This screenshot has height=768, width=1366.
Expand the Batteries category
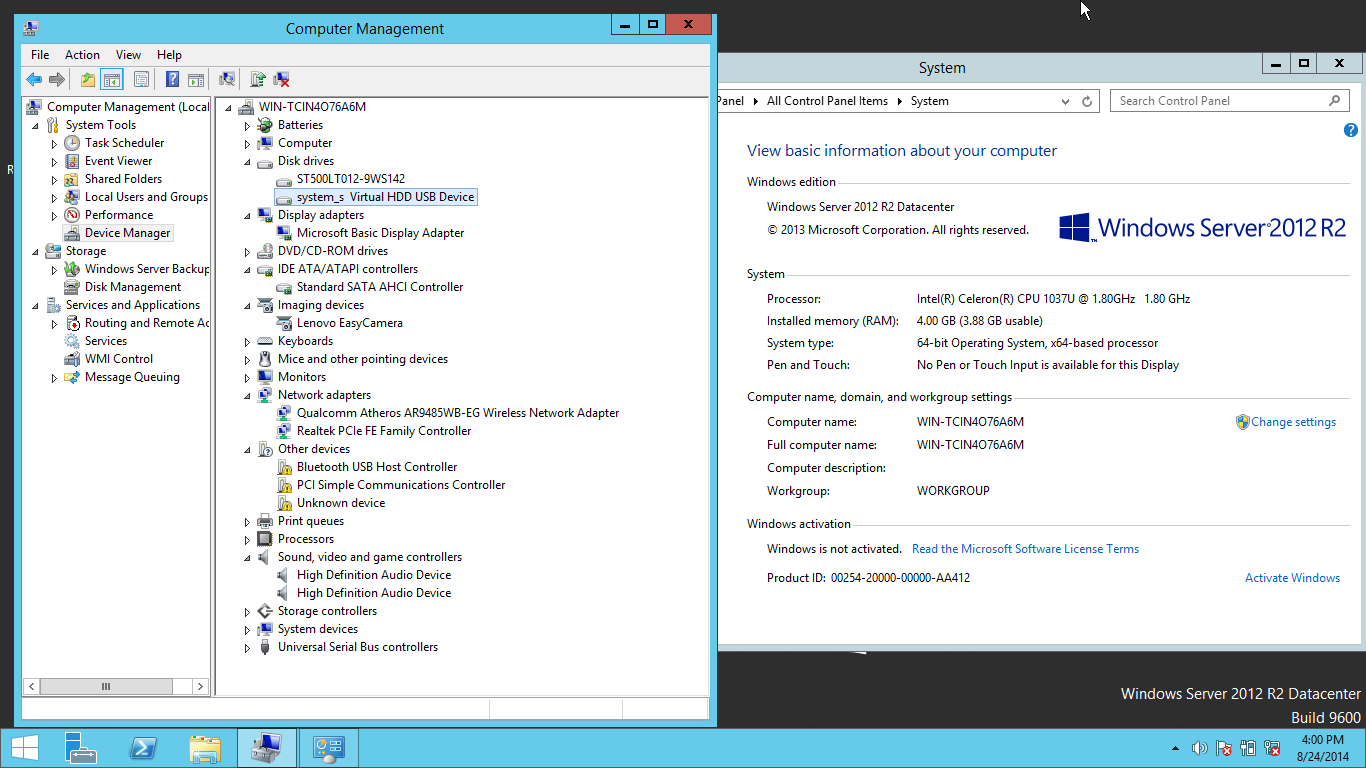click(x=248, y=126)
